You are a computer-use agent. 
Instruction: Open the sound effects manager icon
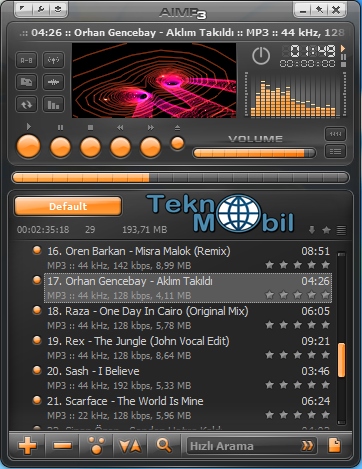(x=53, y=82)
